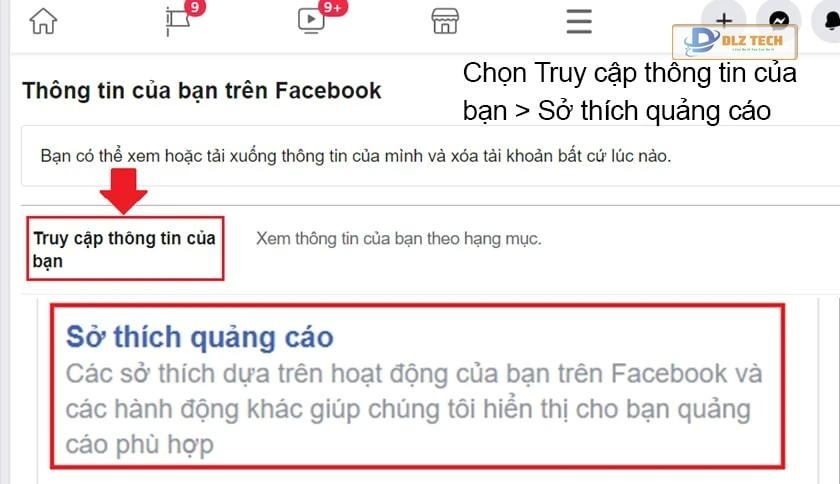Click the red 9 badge on Pages

[x=195, y=8]
